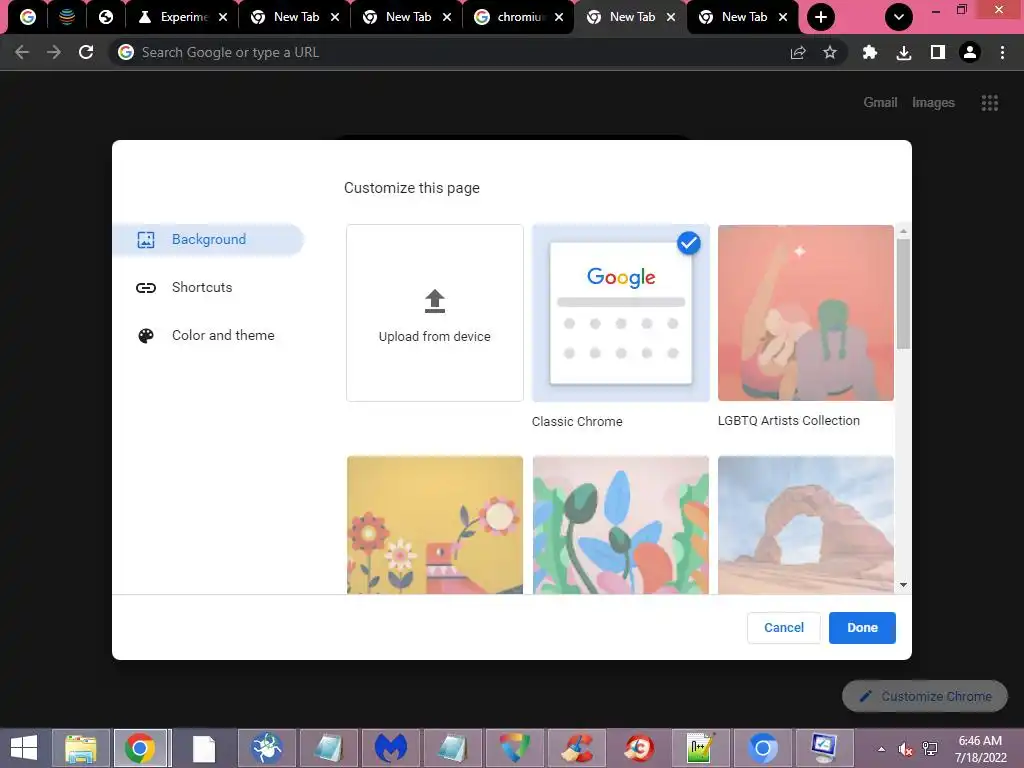This screenshot has height=768, width=1024.
Task: Open Color and theme section
Action: [208, 336]
